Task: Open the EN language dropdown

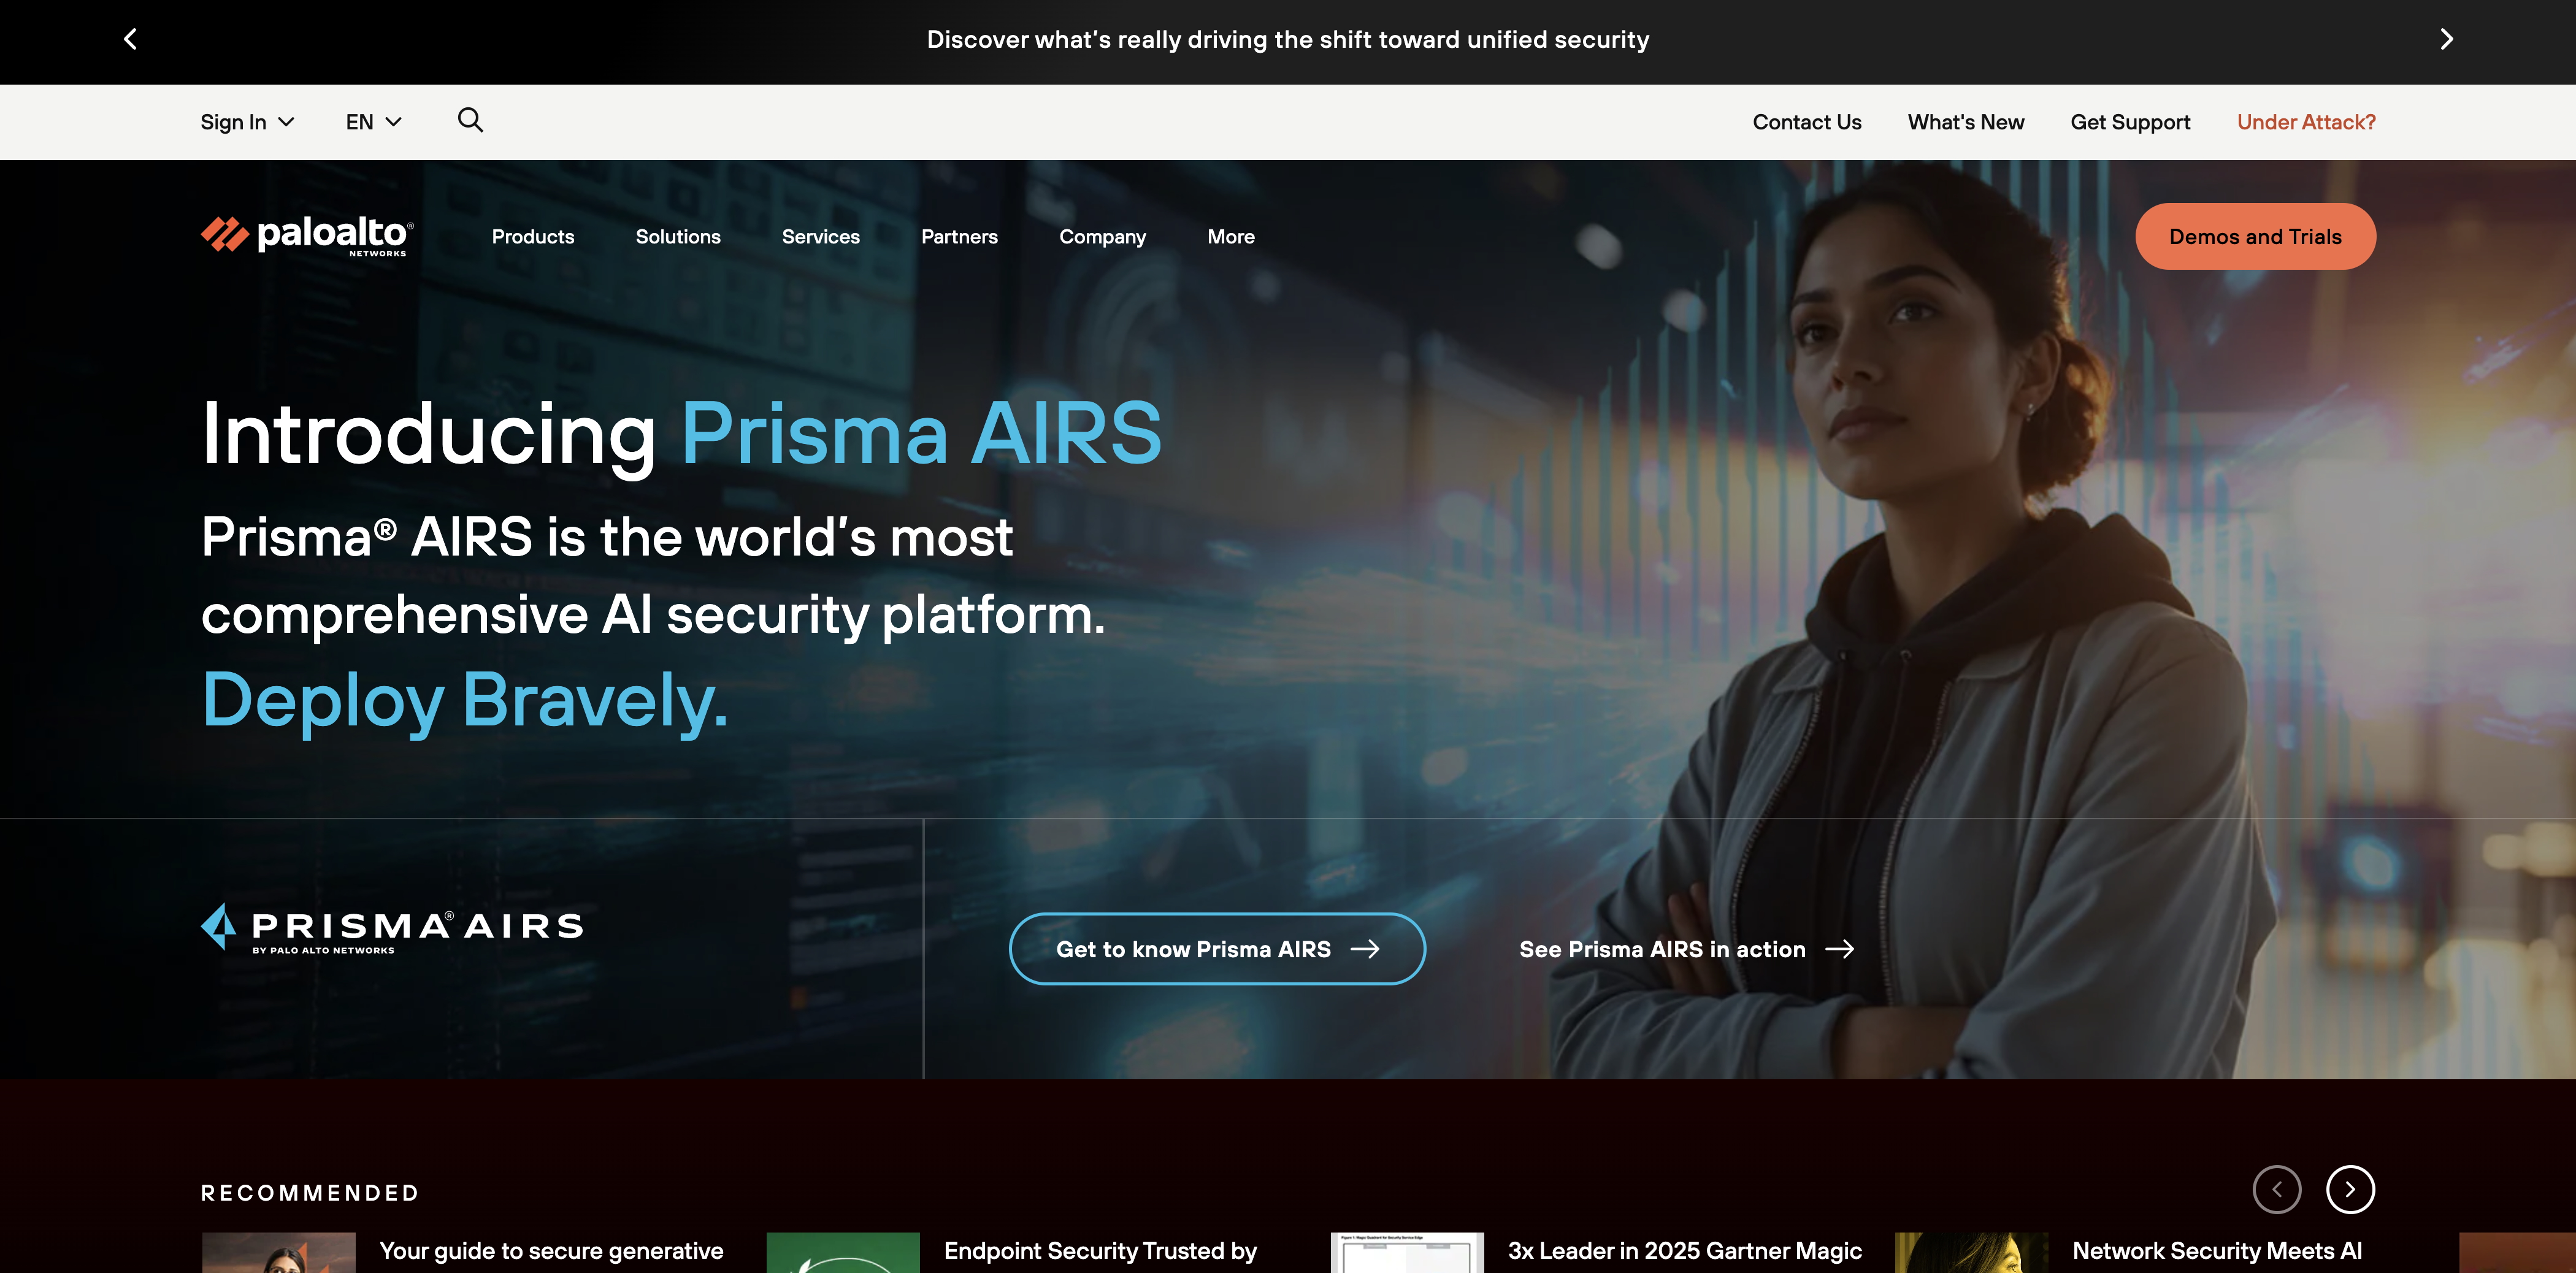Action: 373,122
